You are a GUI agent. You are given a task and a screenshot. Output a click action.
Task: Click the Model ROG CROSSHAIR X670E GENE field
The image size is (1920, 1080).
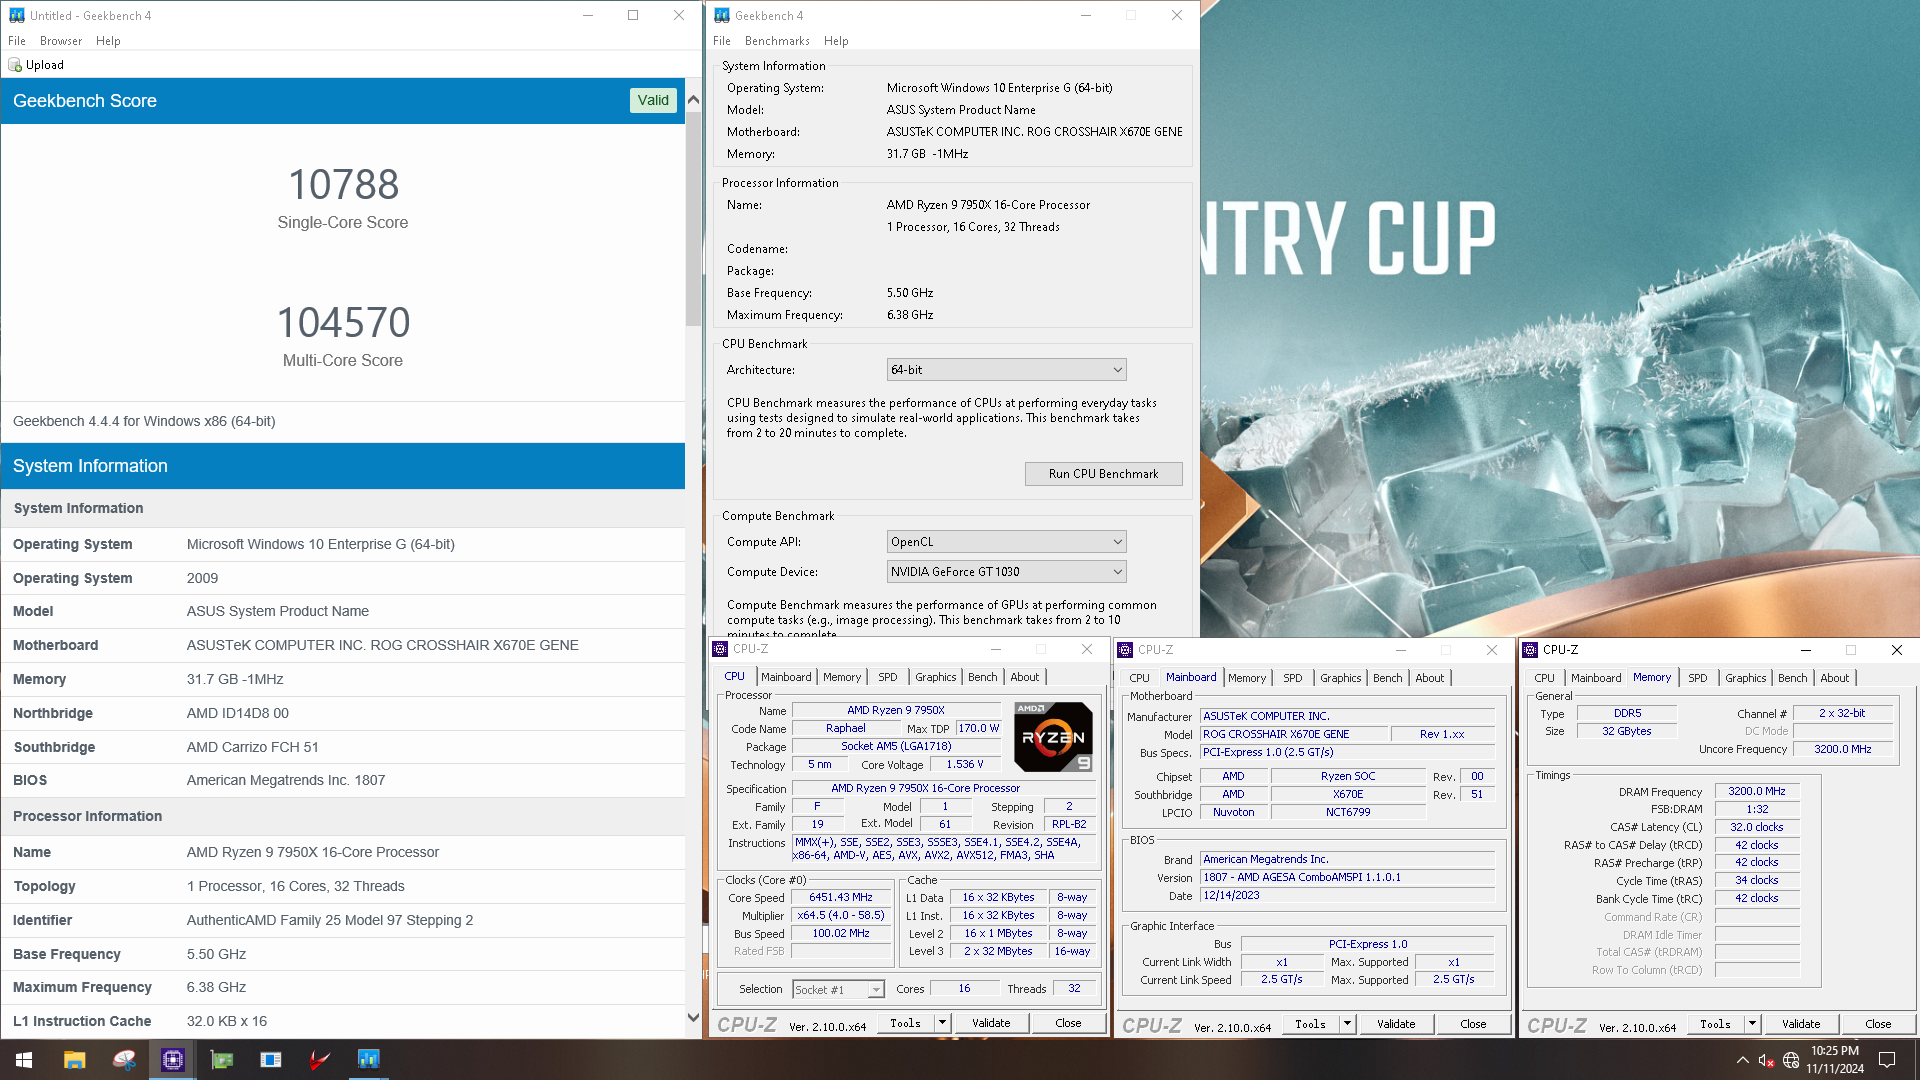(1294, 734)
